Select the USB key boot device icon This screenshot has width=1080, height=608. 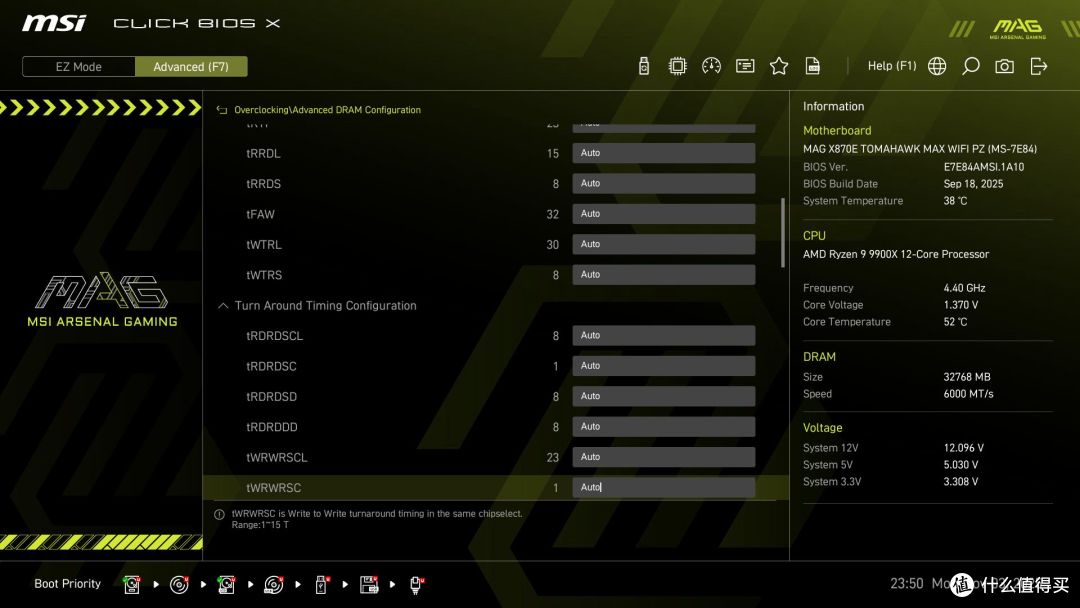coord(321,585)
